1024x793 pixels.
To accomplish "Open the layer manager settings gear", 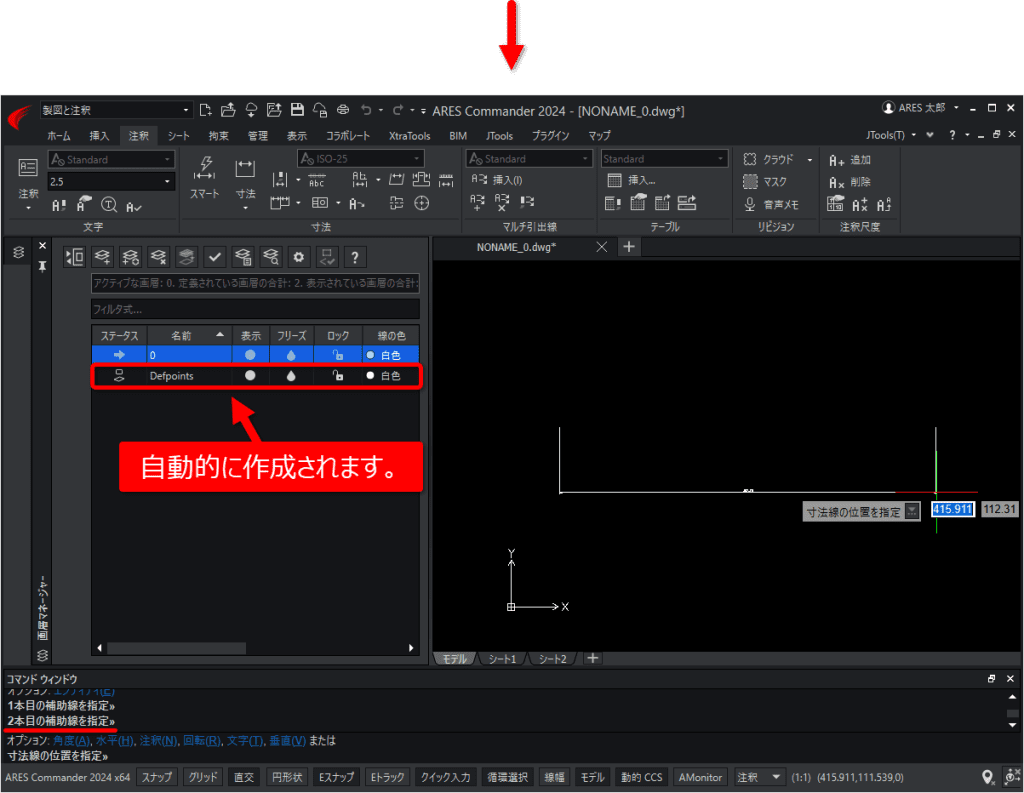I will point(298,257).
